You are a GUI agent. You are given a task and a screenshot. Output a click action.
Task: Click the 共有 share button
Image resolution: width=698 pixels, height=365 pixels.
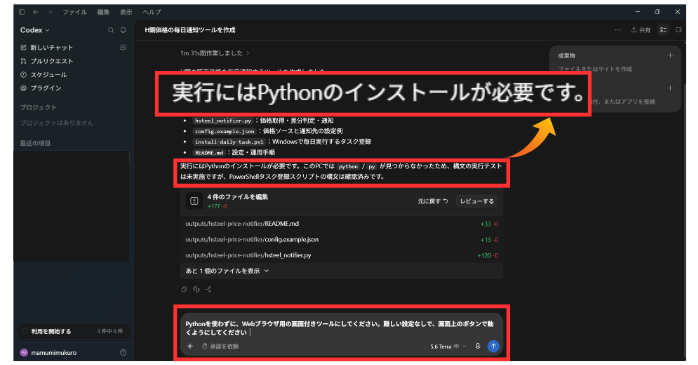click(x=641, y=30)
